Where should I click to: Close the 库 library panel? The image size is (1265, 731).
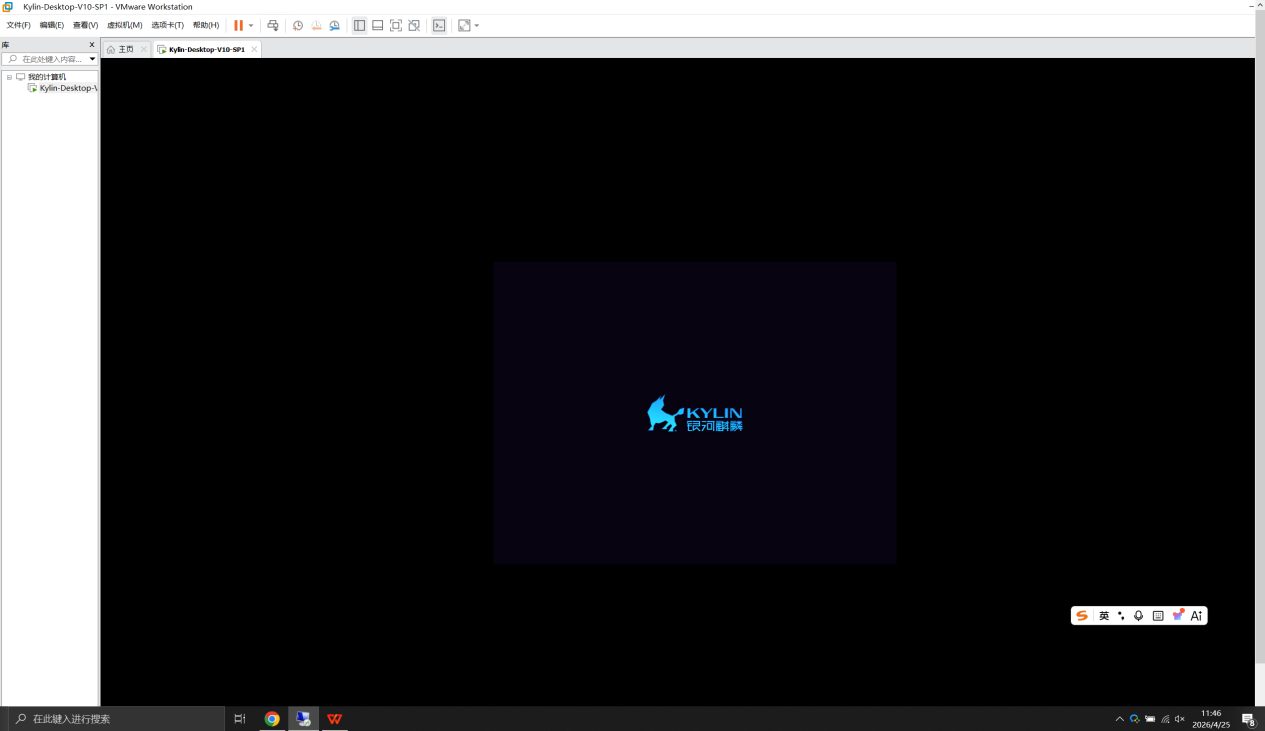(x=92, y=45)
